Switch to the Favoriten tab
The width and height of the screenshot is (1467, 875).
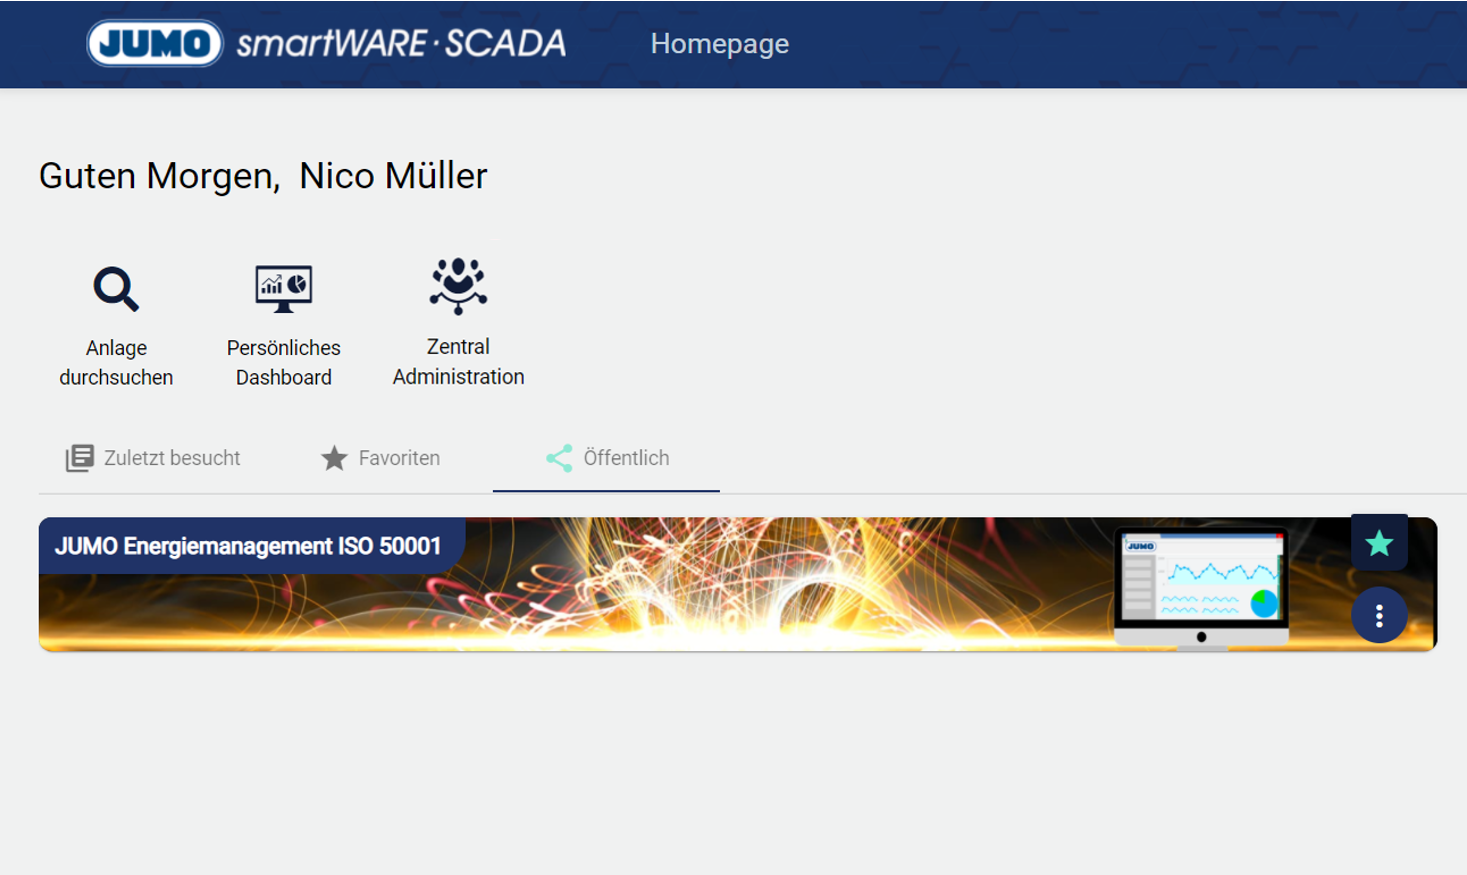(399, 458)
